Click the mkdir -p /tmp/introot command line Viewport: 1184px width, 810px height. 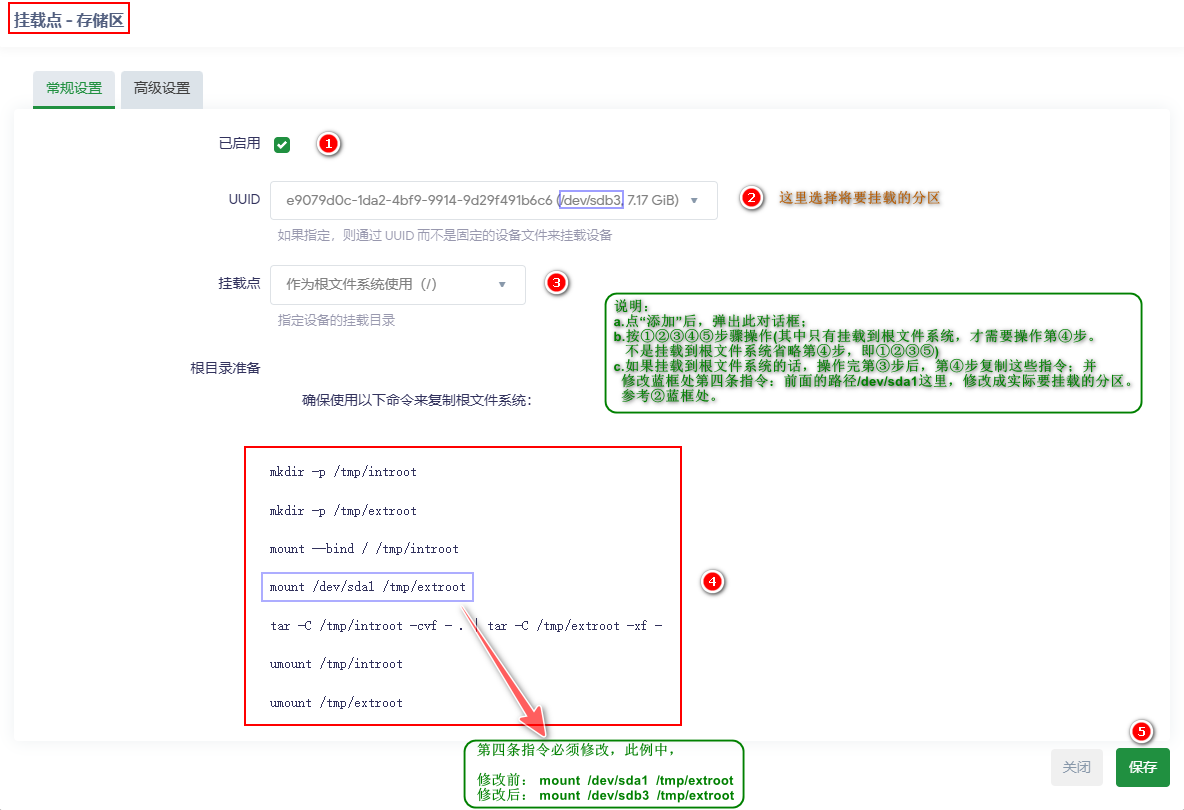pyautogui.click(x=343, y=471)
